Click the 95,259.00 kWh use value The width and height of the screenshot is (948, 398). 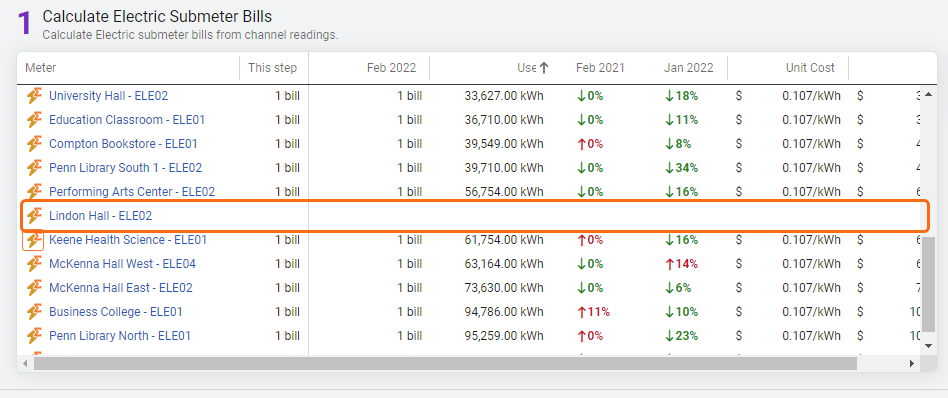tap(504, 336)
